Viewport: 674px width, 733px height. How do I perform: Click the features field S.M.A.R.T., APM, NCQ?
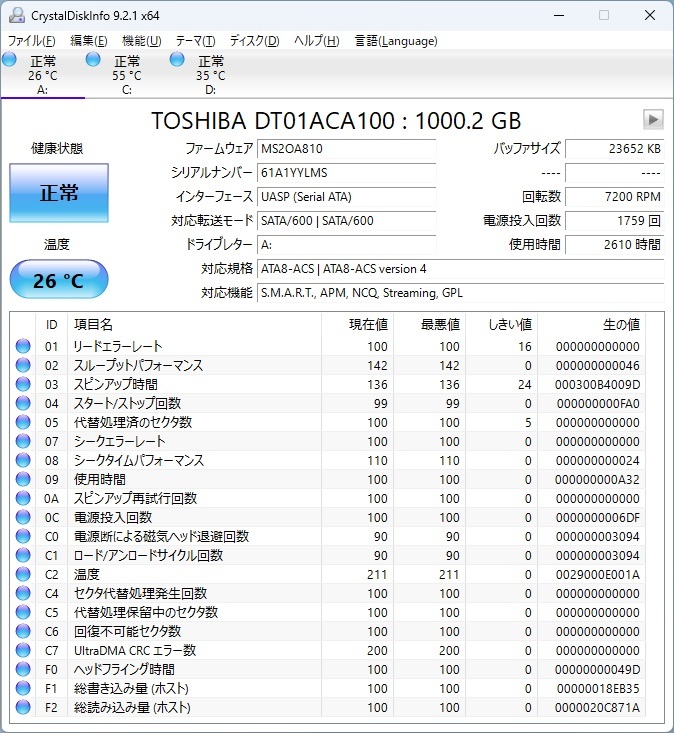pos(460,293)
